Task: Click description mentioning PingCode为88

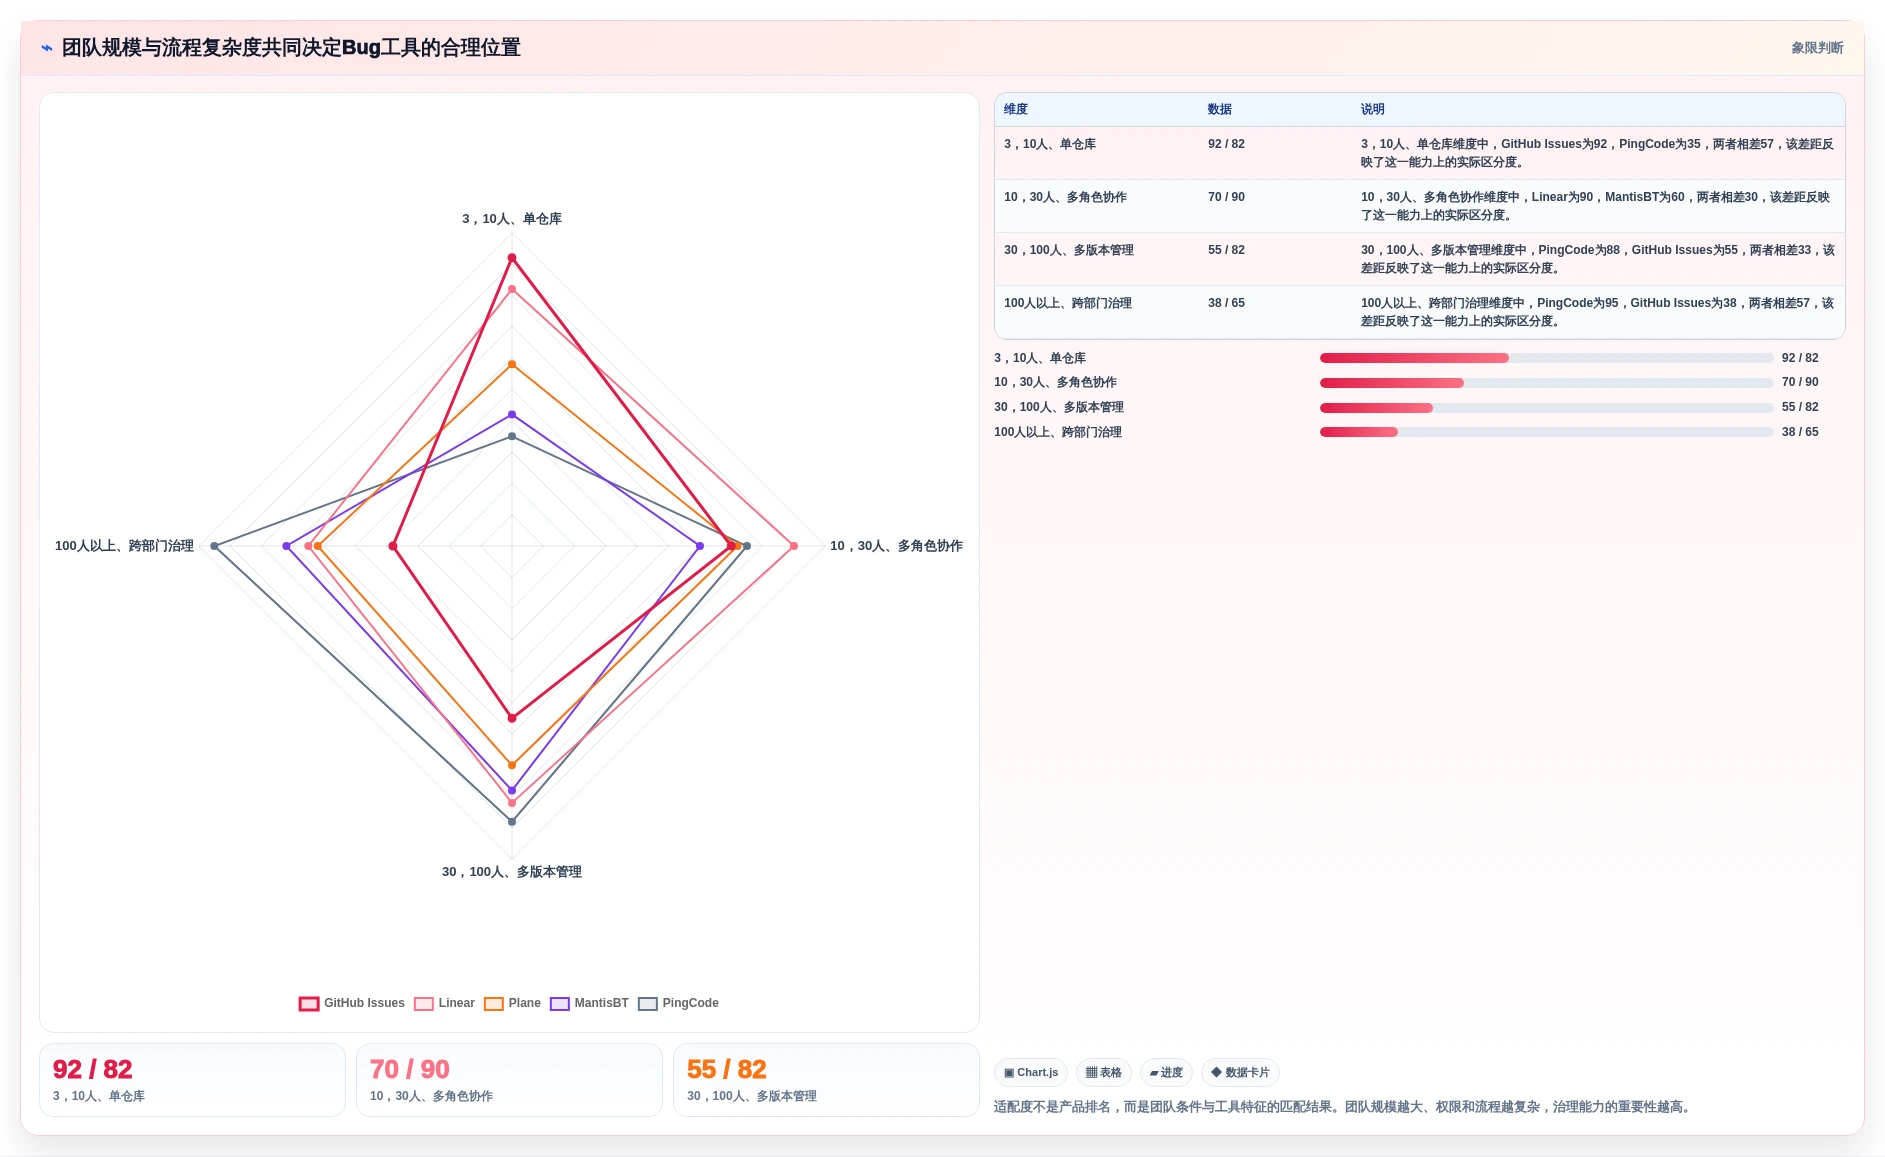Action: [1596, 259]
